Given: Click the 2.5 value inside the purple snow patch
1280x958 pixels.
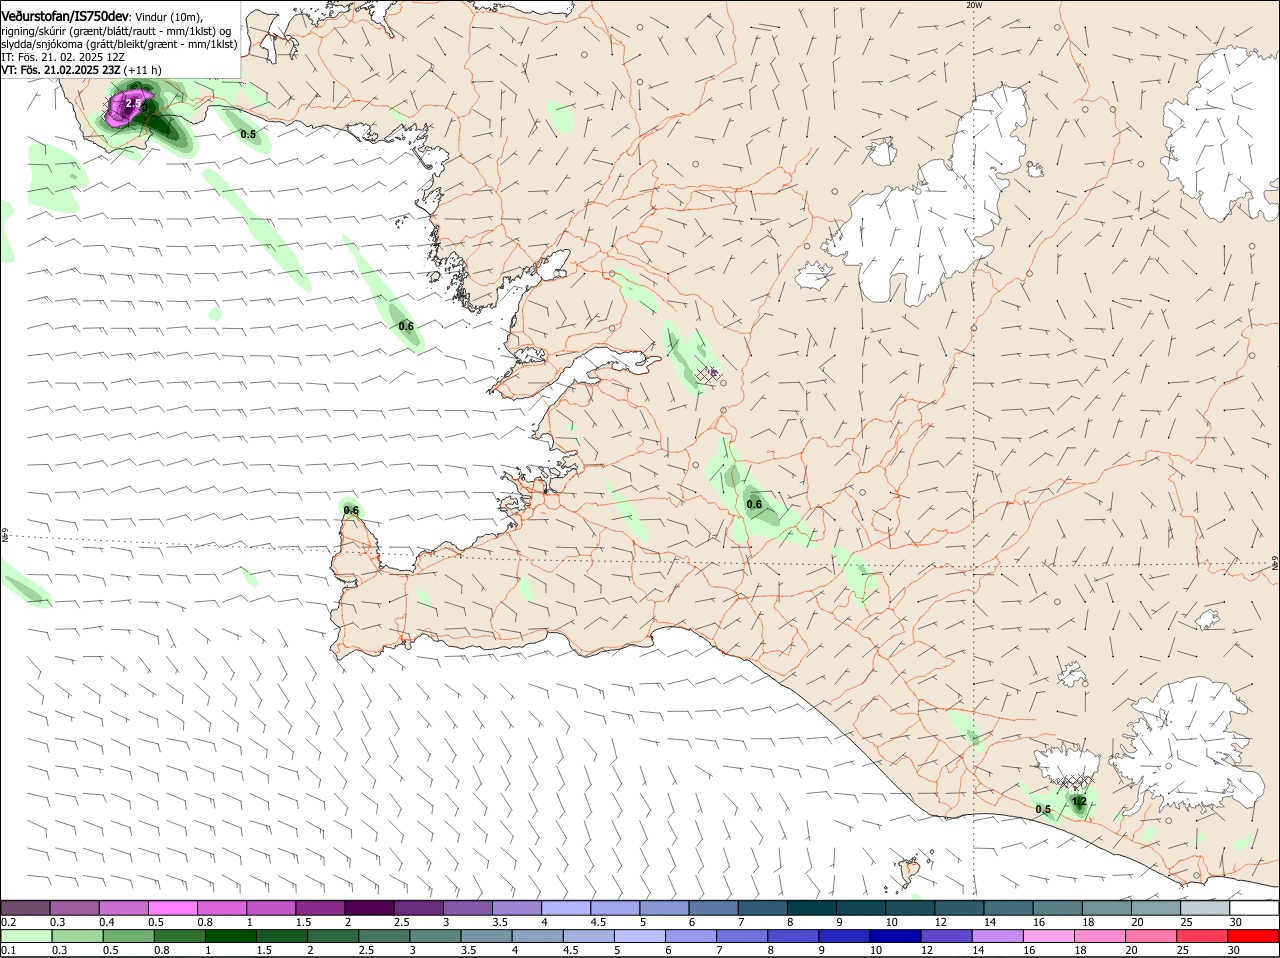Looking at the screenshot, I should pyautogui.click(x=133, y=103).
